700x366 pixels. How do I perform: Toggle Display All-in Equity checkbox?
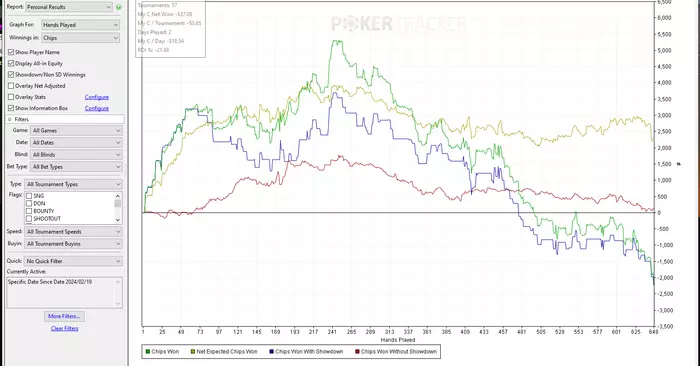(11, 63)
